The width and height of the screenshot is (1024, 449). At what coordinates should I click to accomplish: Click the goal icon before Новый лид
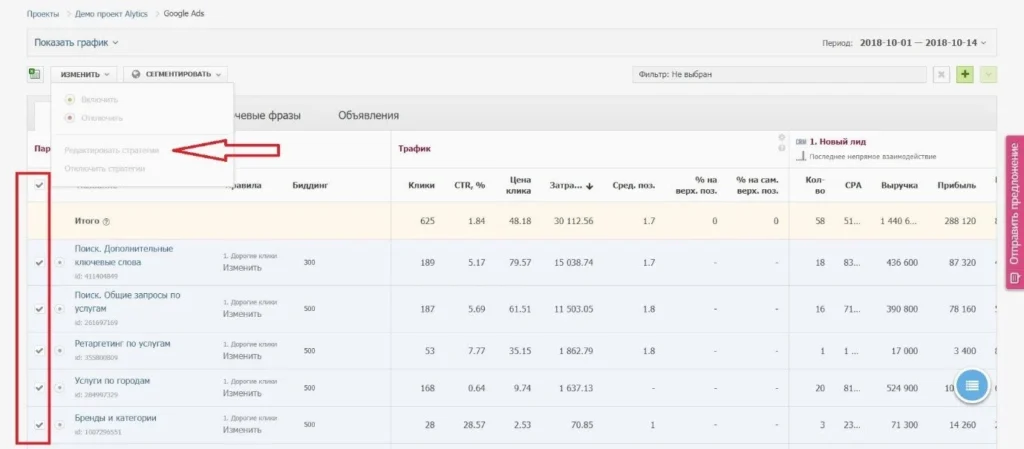801,141
